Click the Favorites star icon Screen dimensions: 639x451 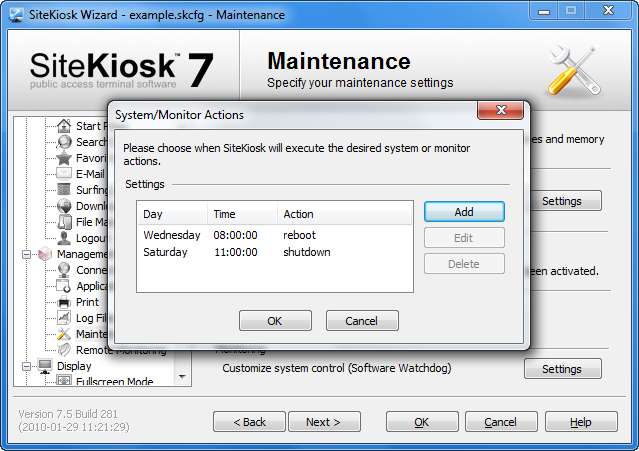[x=65, y=158]
